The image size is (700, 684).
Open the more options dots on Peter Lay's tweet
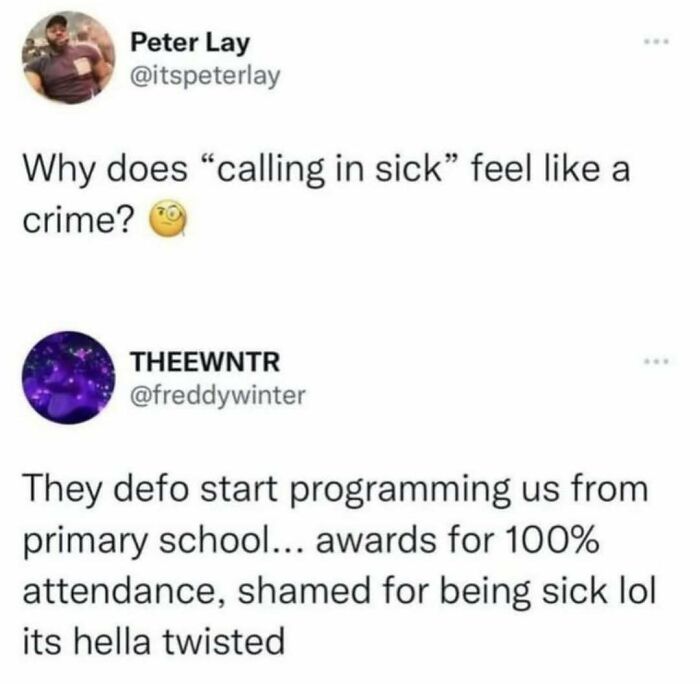click(656, 42)
